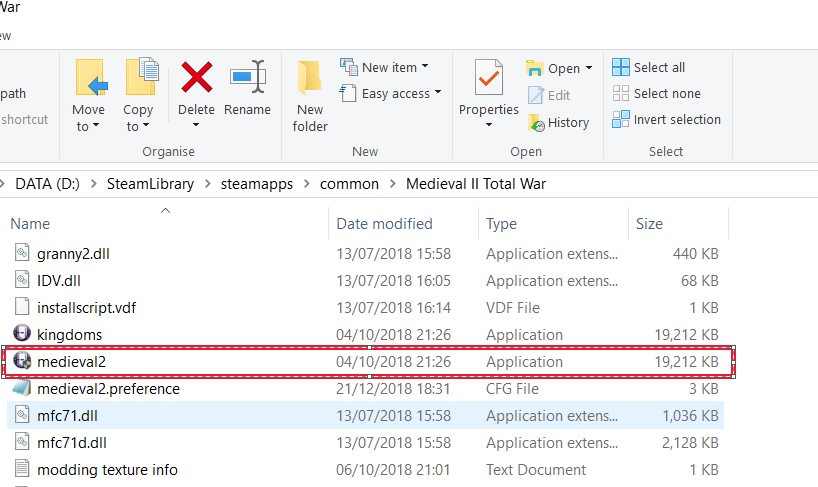The height and width of the screenshot is (487, 818).
Task: Click the Move to folder icon
Action: (x=91, y=78)
